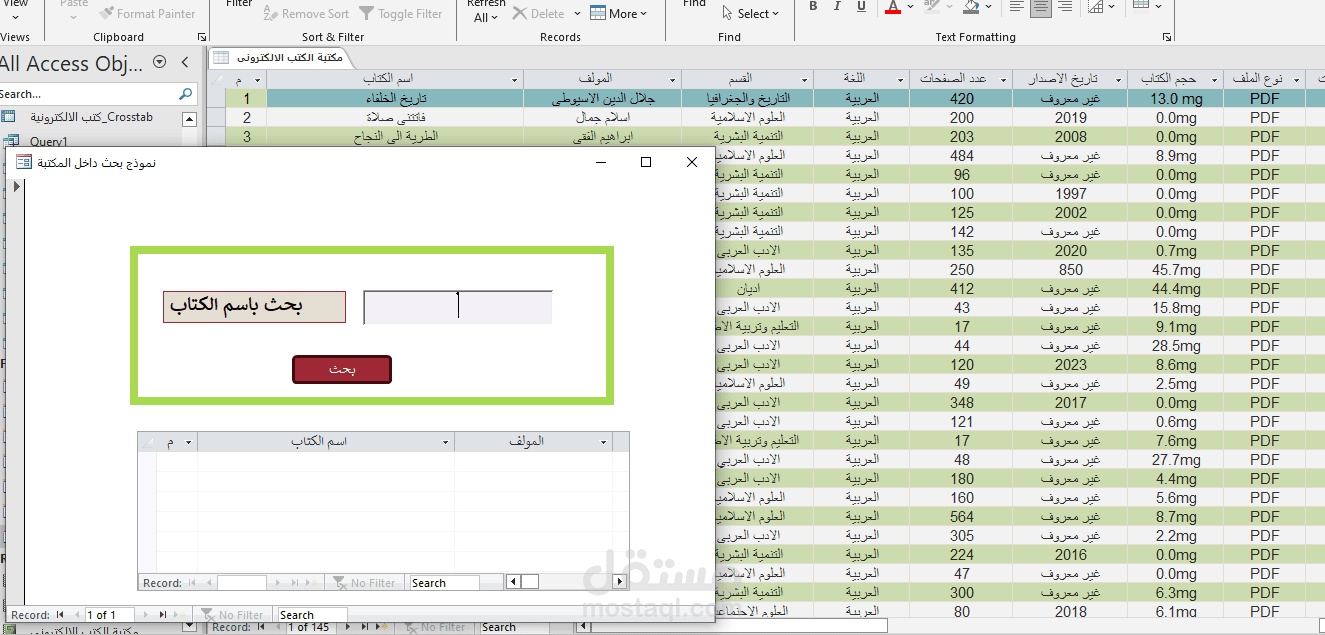Screen dimensions: 1325x635
Task: Open the اسم الكتاب column filter arrow in main table
Action: click(x=513, y=79)
